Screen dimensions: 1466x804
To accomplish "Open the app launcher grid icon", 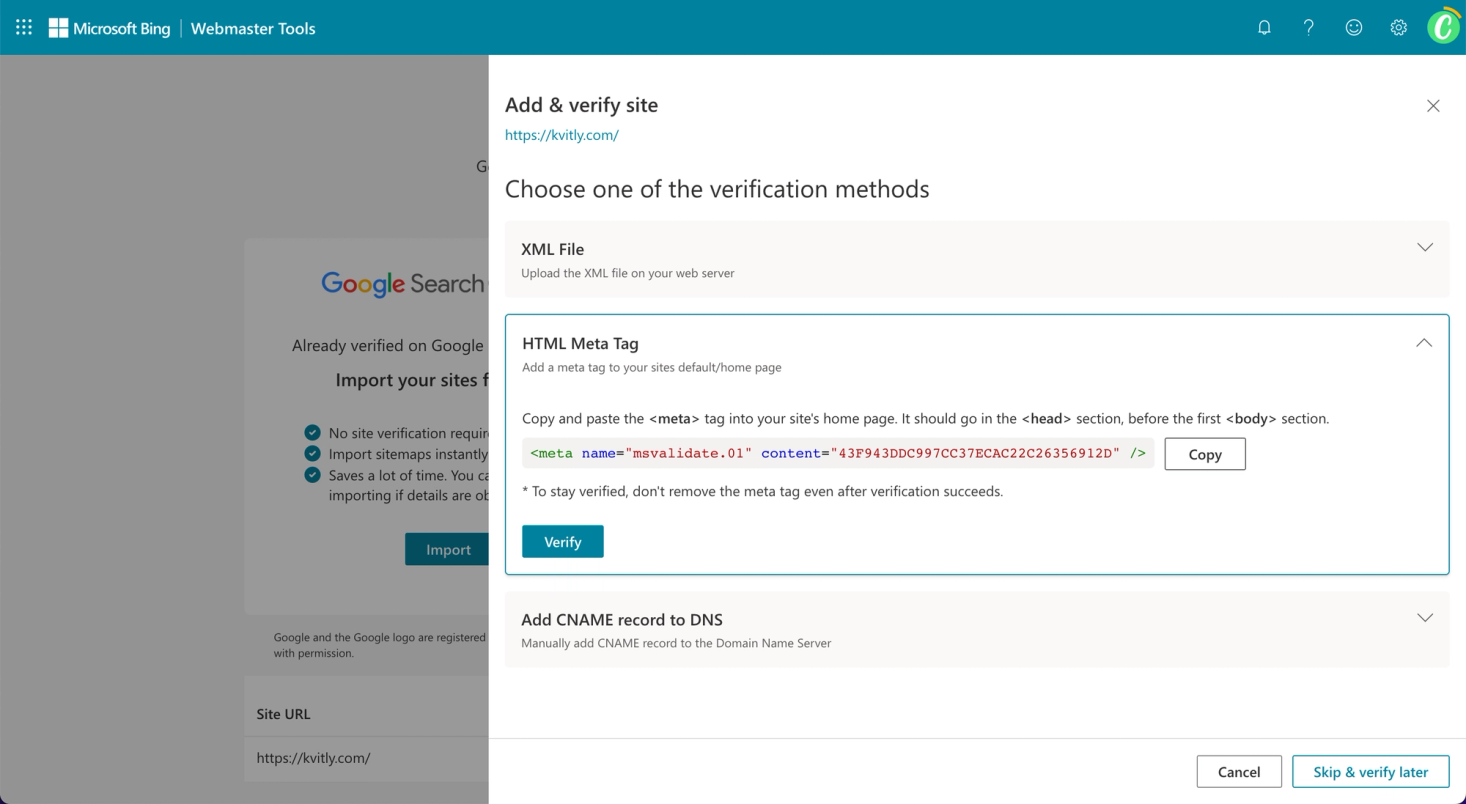I will pos(24,28).
